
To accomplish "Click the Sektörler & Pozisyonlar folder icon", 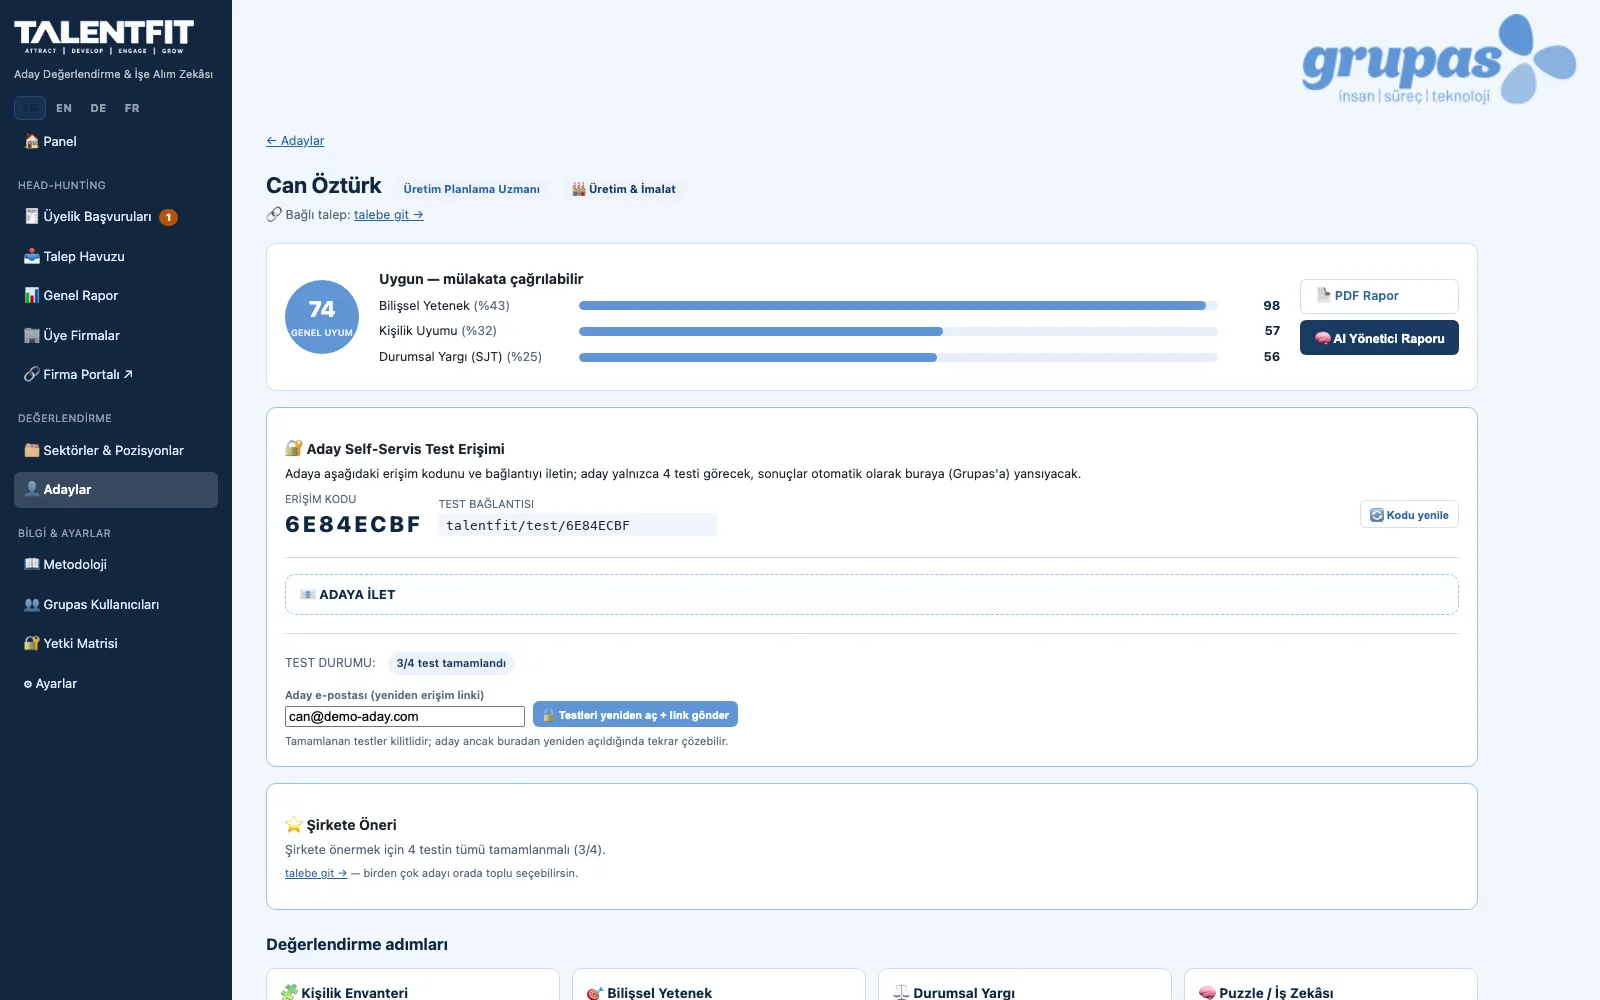I will (32, 451).
